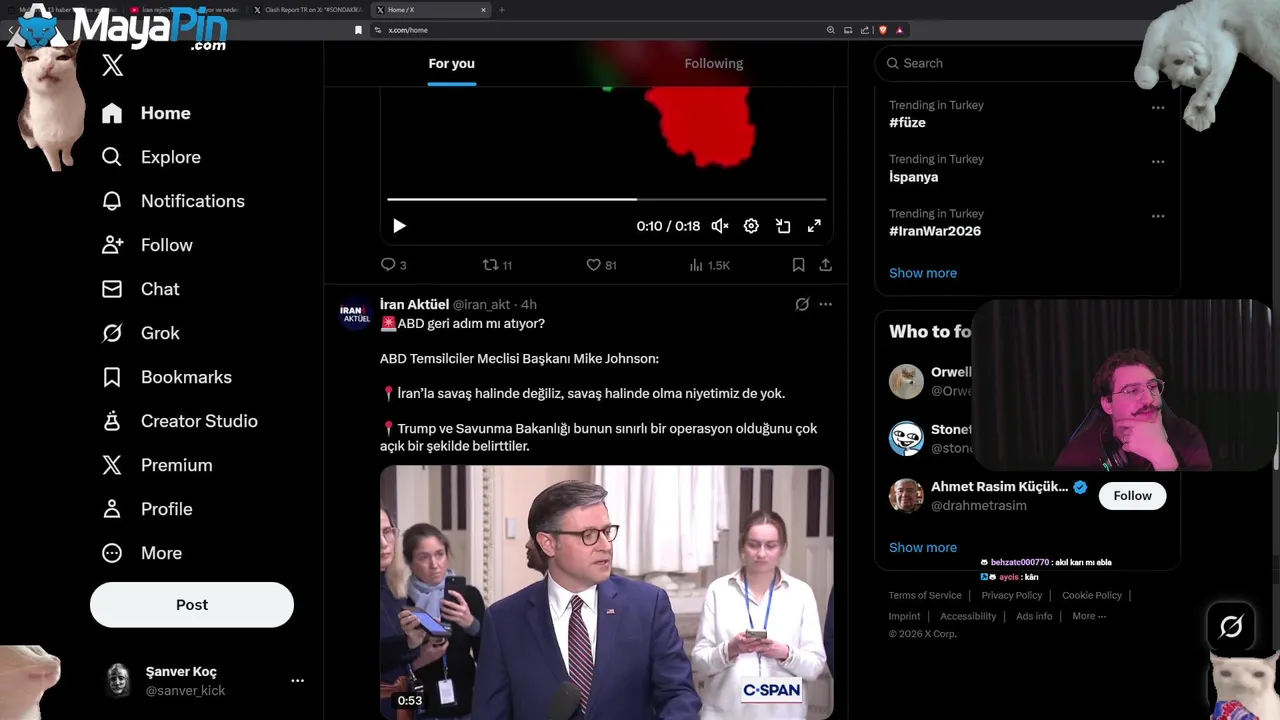Screen dimensions: 1280x720
Task: Open account menu dots next to Şanver Koç
Action: (297, 680)
